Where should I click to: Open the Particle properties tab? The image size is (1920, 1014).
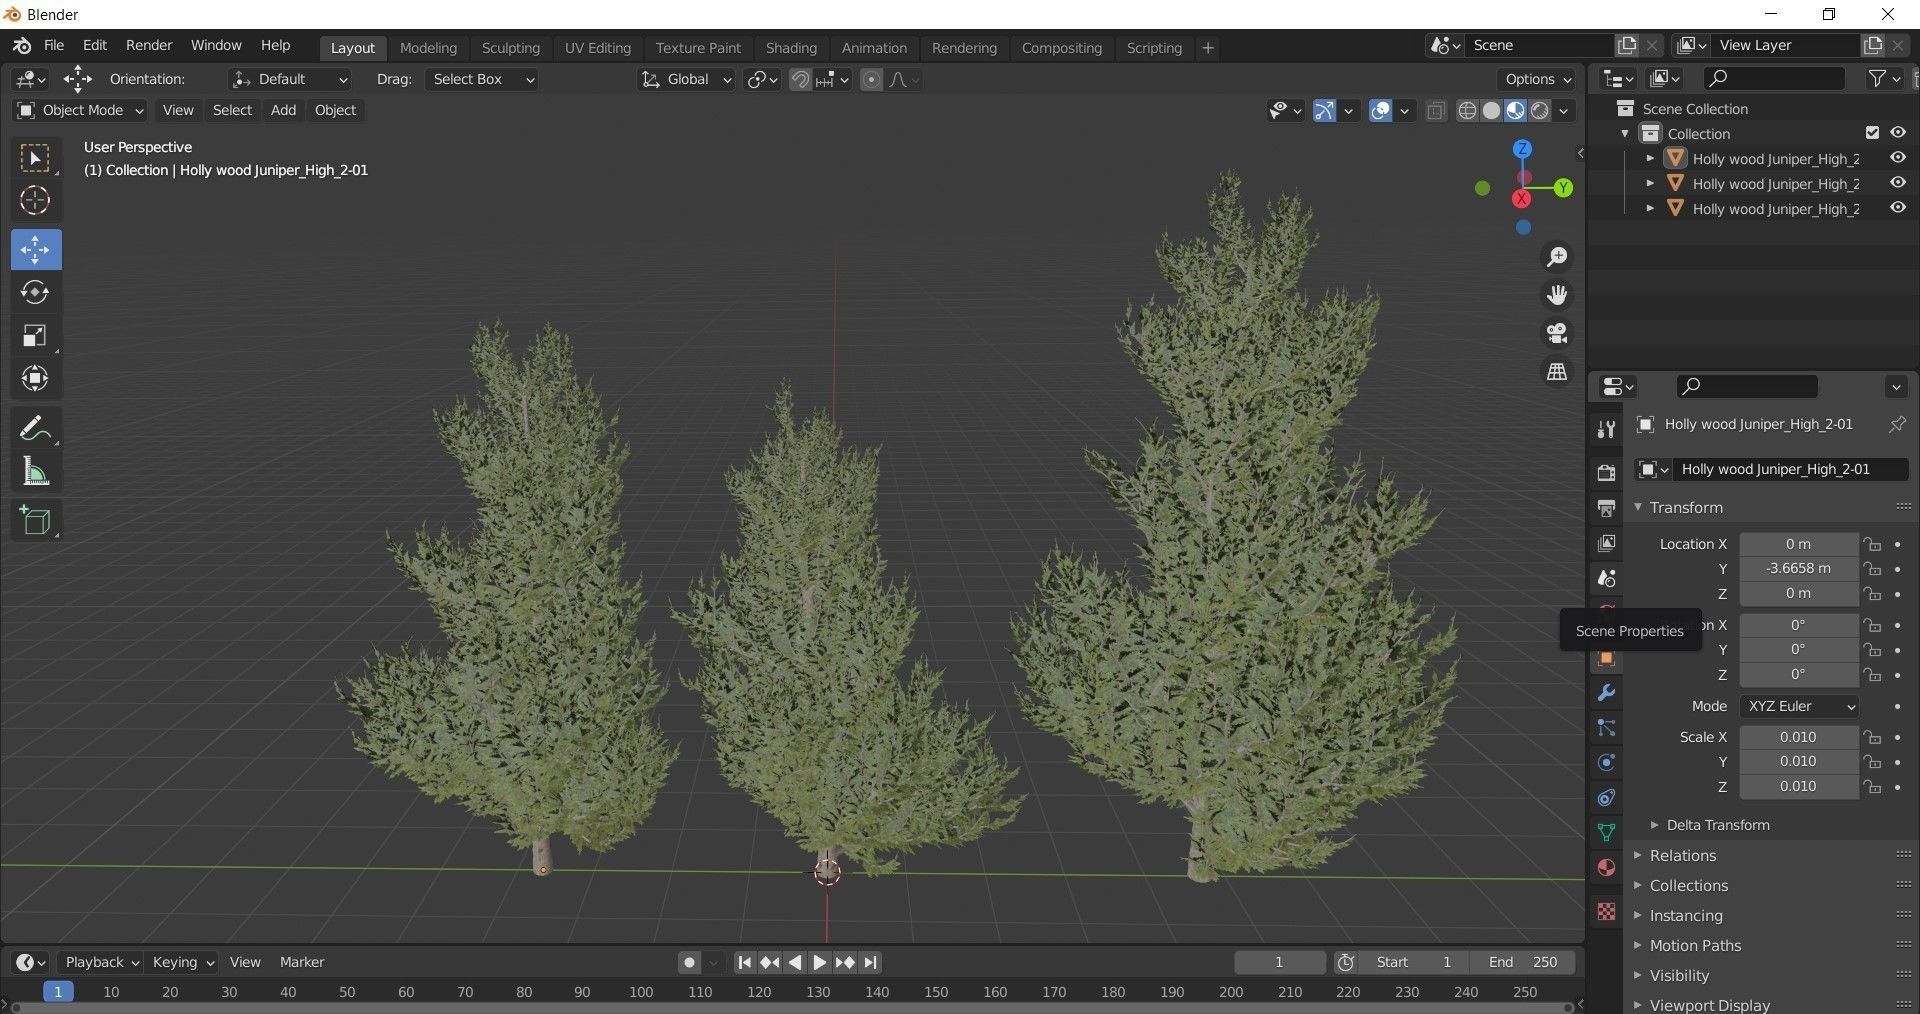click(1606, 728)
